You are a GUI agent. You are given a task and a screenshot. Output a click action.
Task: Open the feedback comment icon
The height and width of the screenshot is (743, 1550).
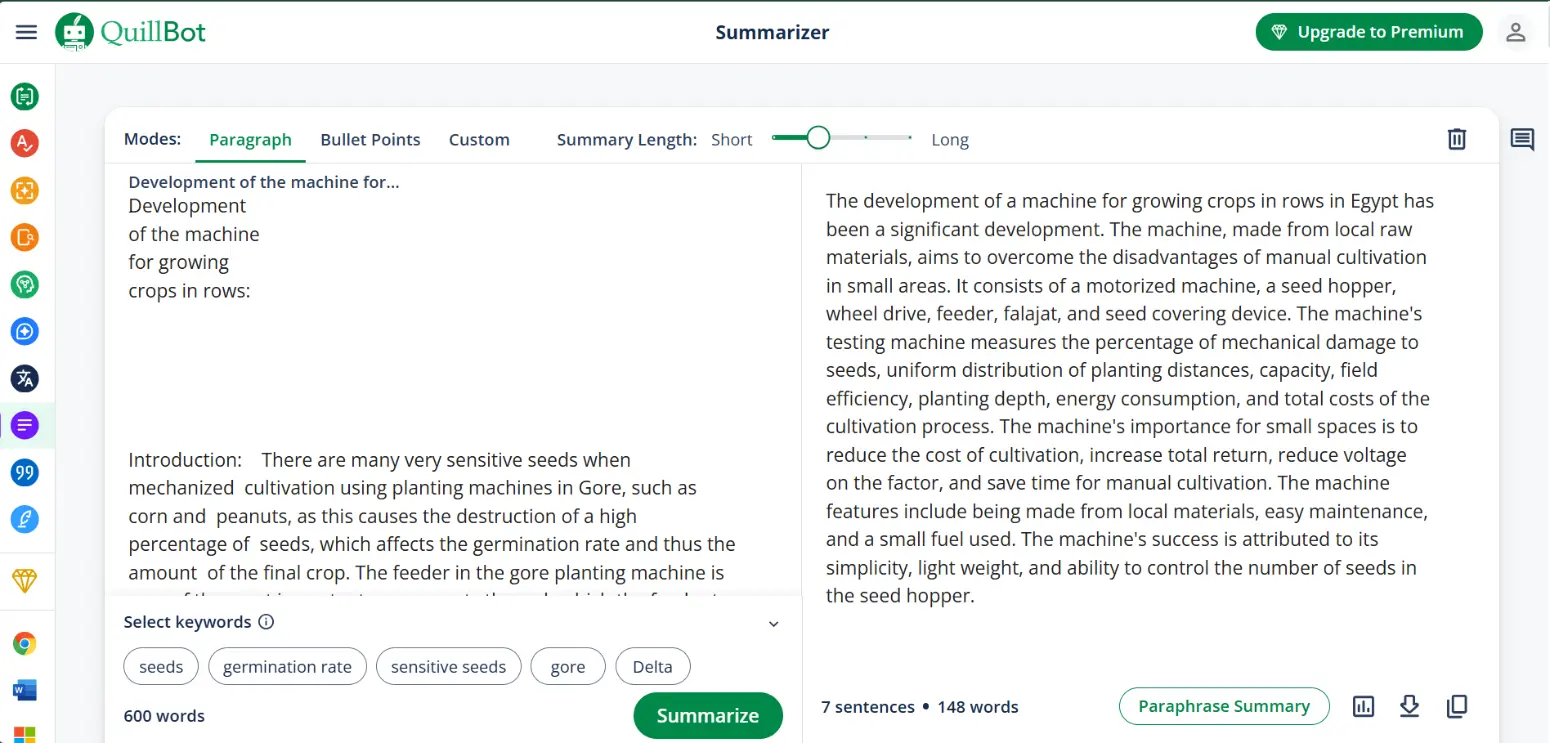tap(1522, 140)
